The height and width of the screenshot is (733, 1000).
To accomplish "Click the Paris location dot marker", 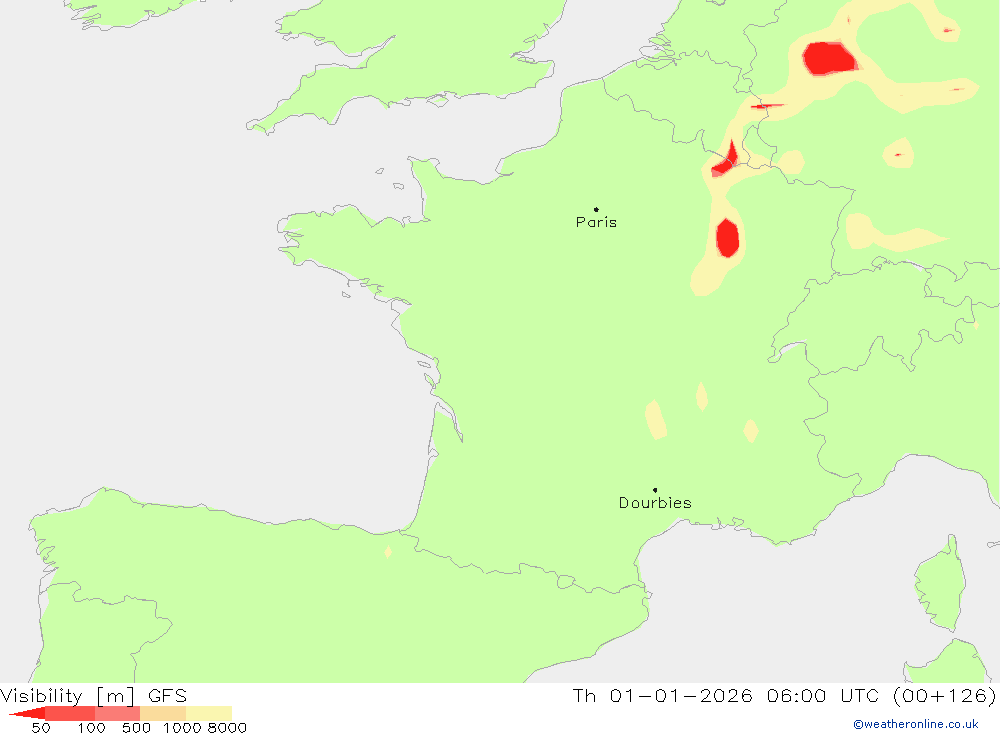I will click(x=596, y=209).
